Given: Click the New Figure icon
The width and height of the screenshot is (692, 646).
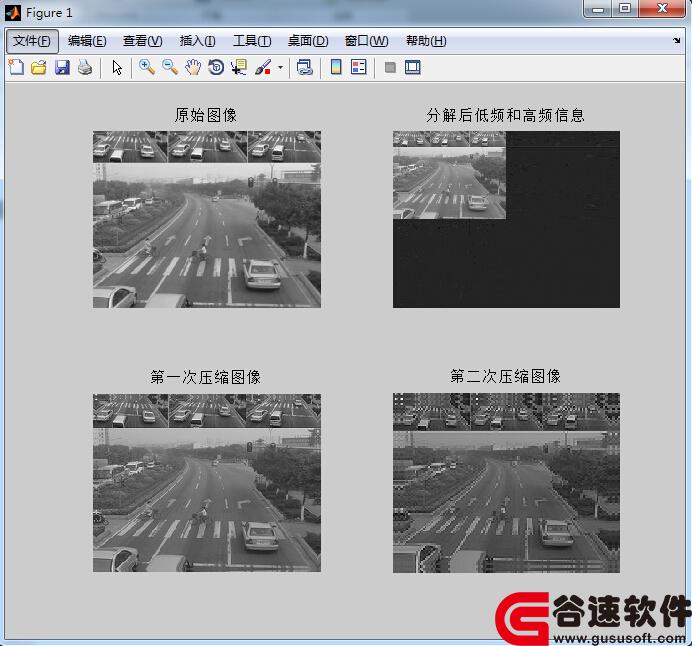Looking at the screenshot, I should coord(16,68).
